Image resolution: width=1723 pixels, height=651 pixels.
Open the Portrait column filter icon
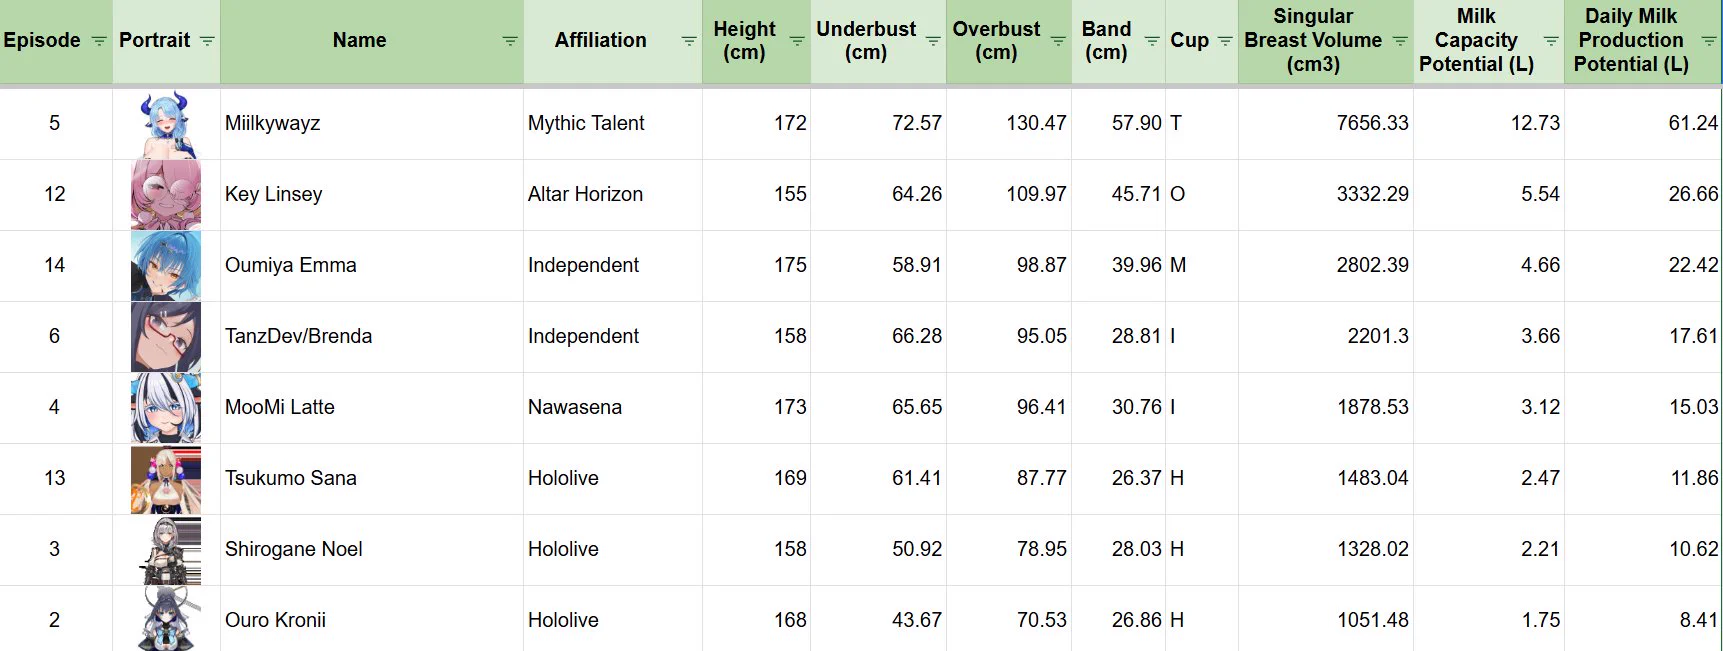point(207,41)
